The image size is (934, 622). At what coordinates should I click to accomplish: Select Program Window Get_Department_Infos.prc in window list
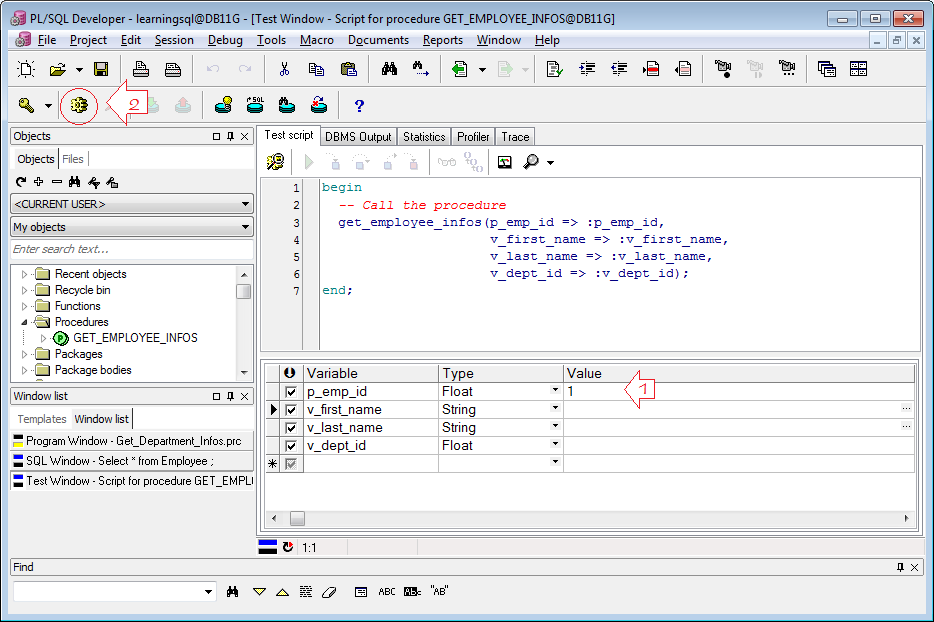[132, 441]
